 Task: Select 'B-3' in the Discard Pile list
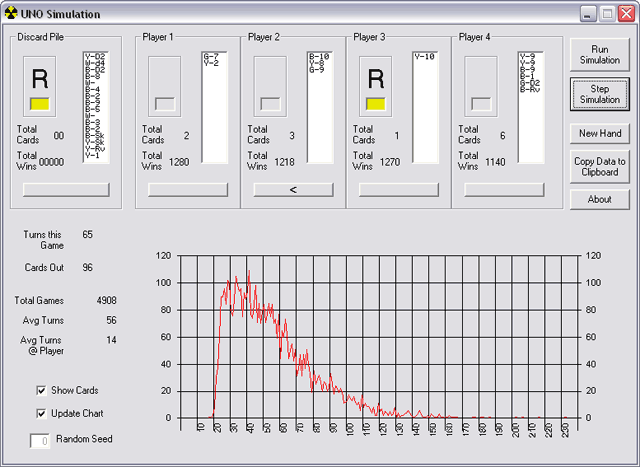coord(92,122)
